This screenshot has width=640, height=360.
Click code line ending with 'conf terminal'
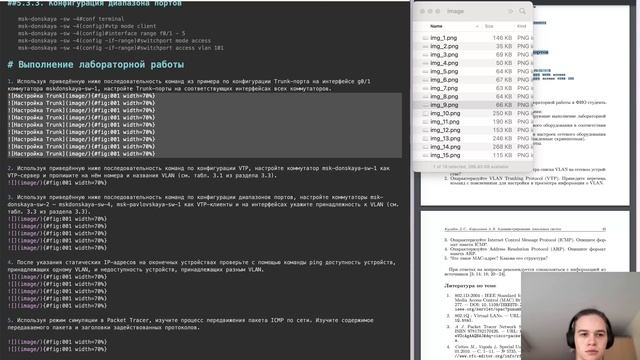[x=71, y=19]
